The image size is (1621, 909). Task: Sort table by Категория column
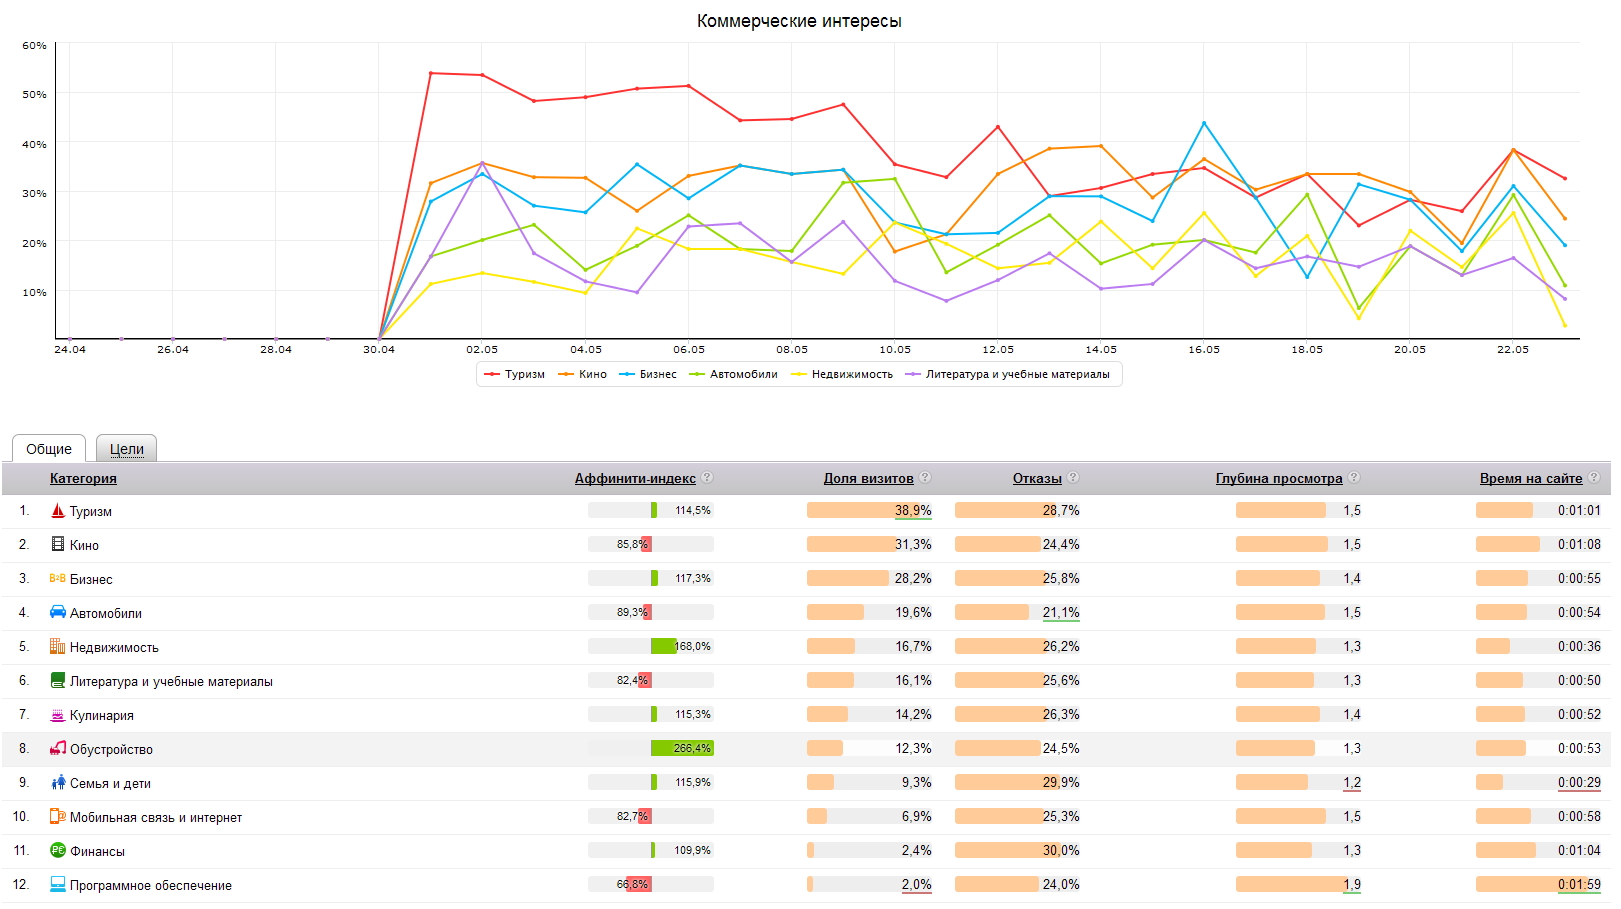pyautogui.click(x=83, y=478)
